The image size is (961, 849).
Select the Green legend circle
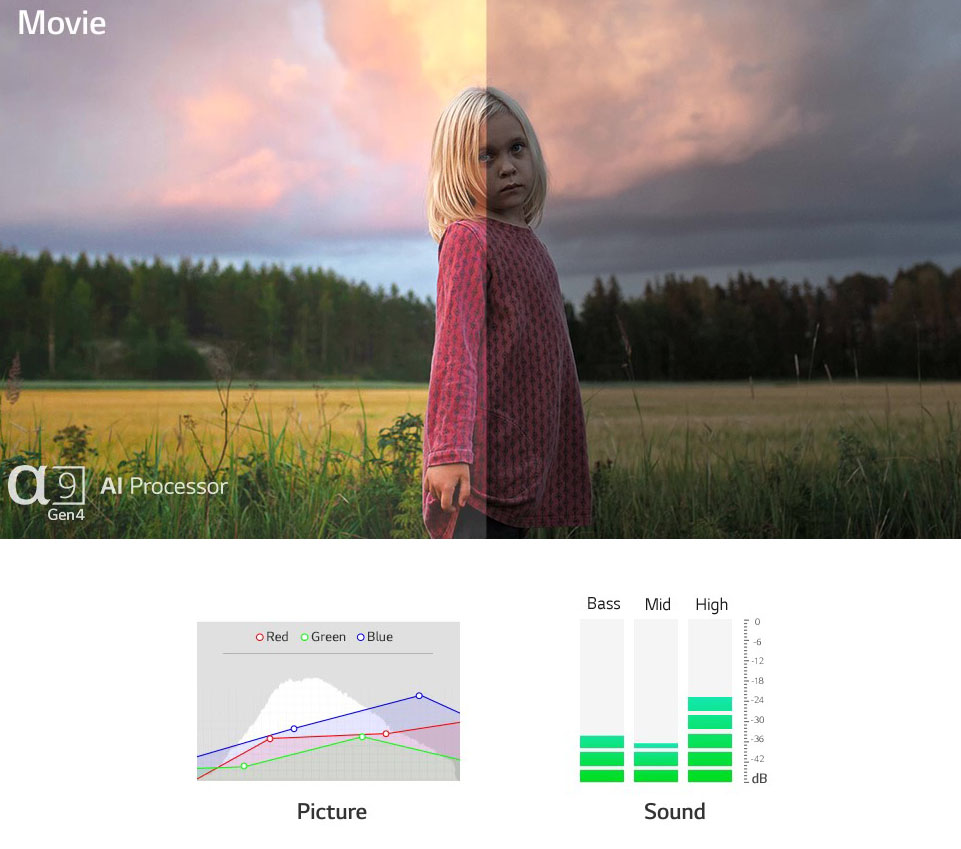[305, 637]
